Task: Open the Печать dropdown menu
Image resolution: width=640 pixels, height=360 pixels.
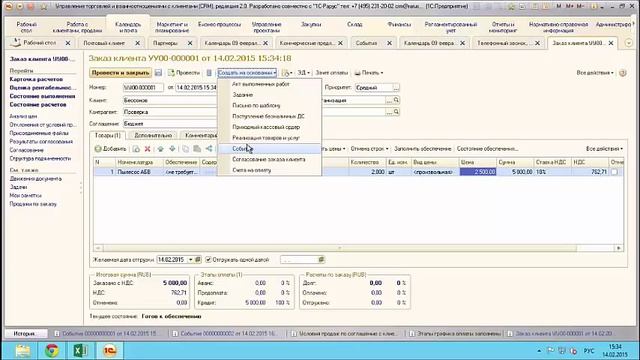Action: pos(369,73)
